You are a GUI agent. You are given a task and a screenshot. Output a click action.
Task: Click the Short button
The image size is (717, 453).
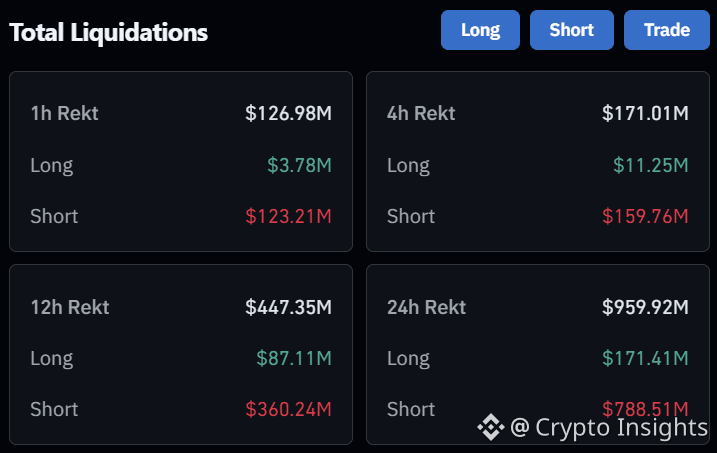572,30
